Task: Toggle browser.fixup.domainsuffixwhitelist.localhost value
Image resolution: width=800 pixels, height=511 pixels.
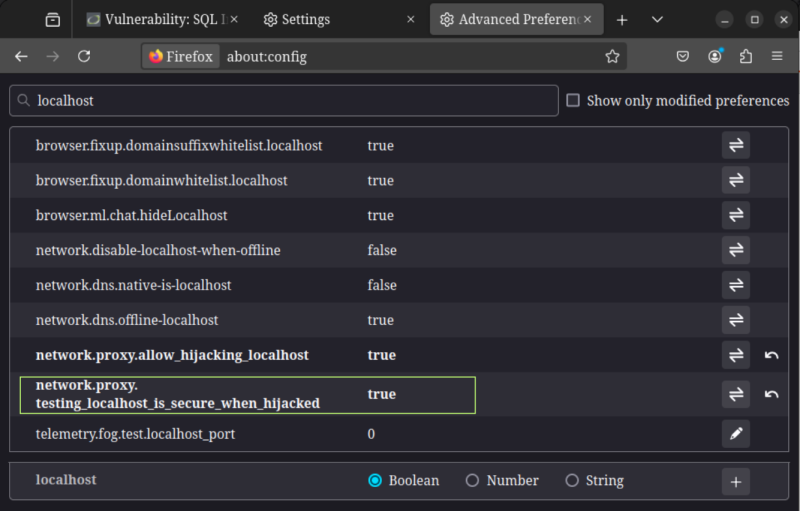Action: [x=736, y=145]
